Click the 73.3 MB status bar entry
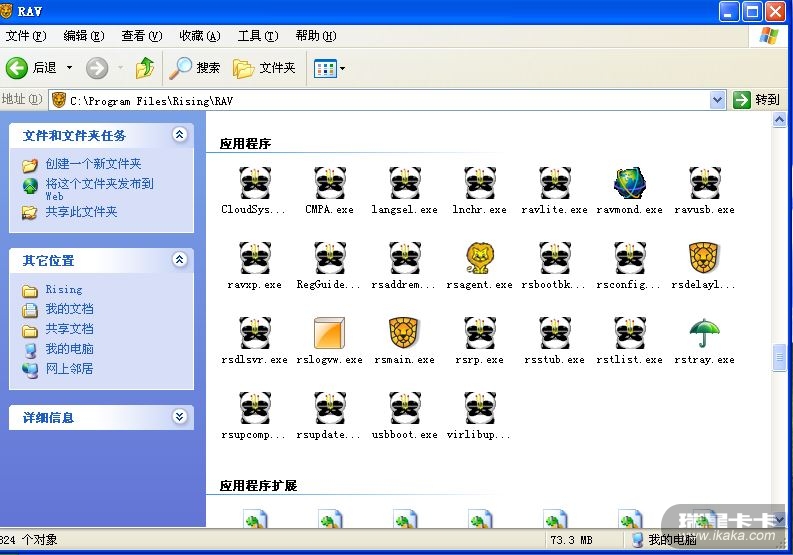793x555 pixels. (571, 540)
